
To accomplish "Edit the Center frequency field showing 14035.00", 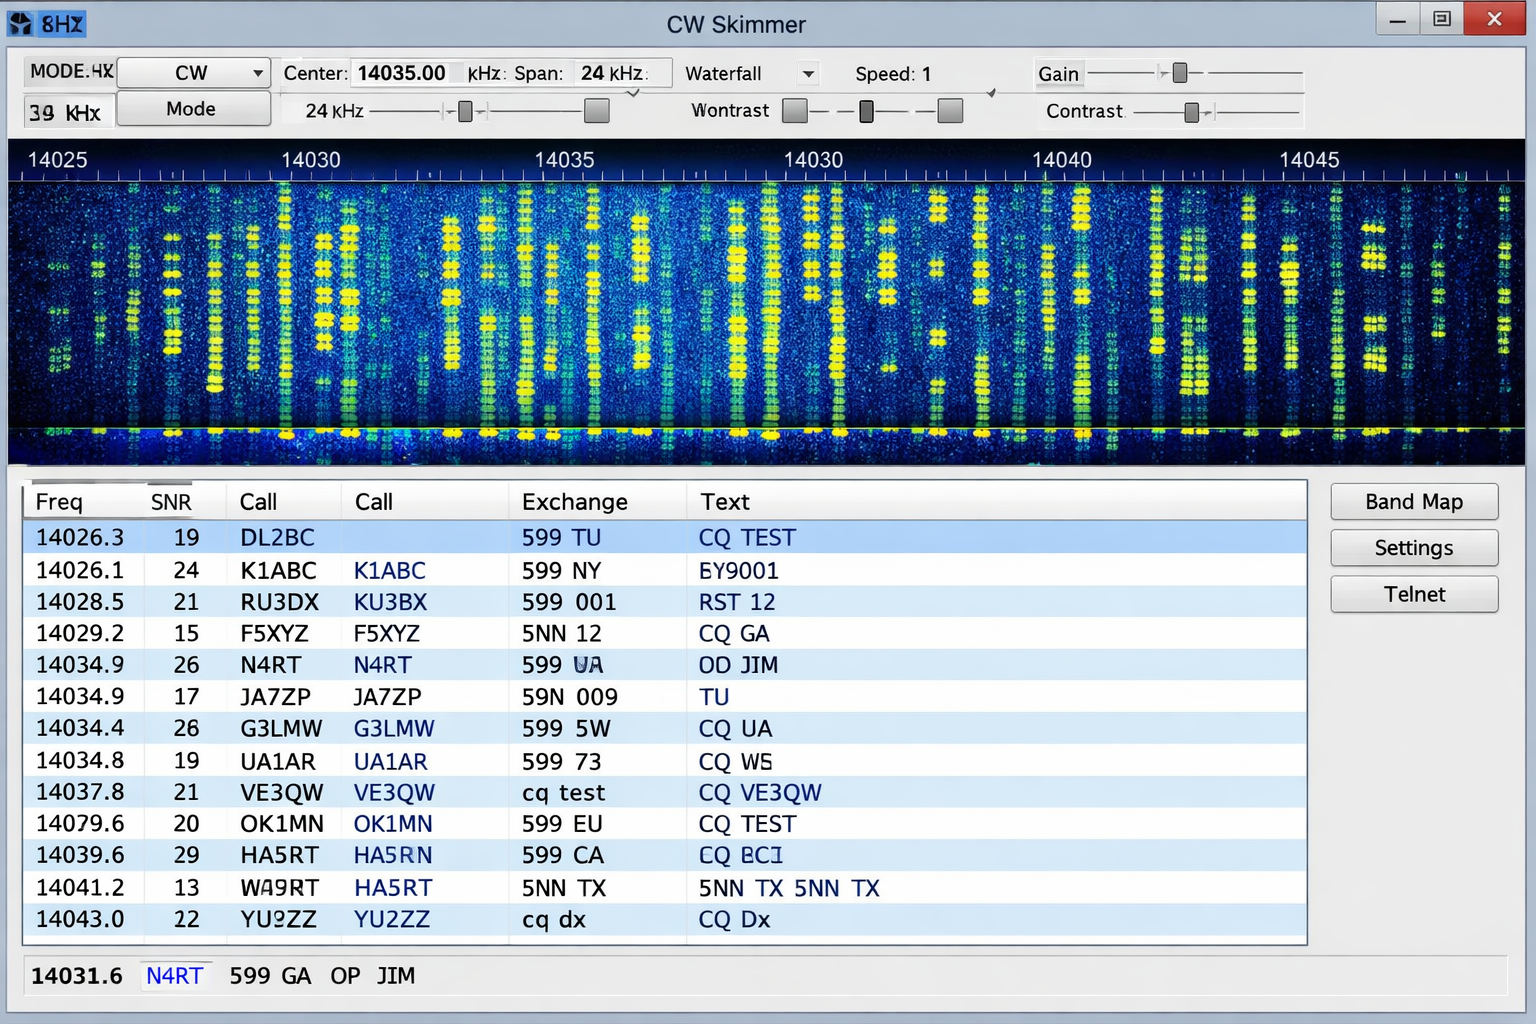I will 404,72.
